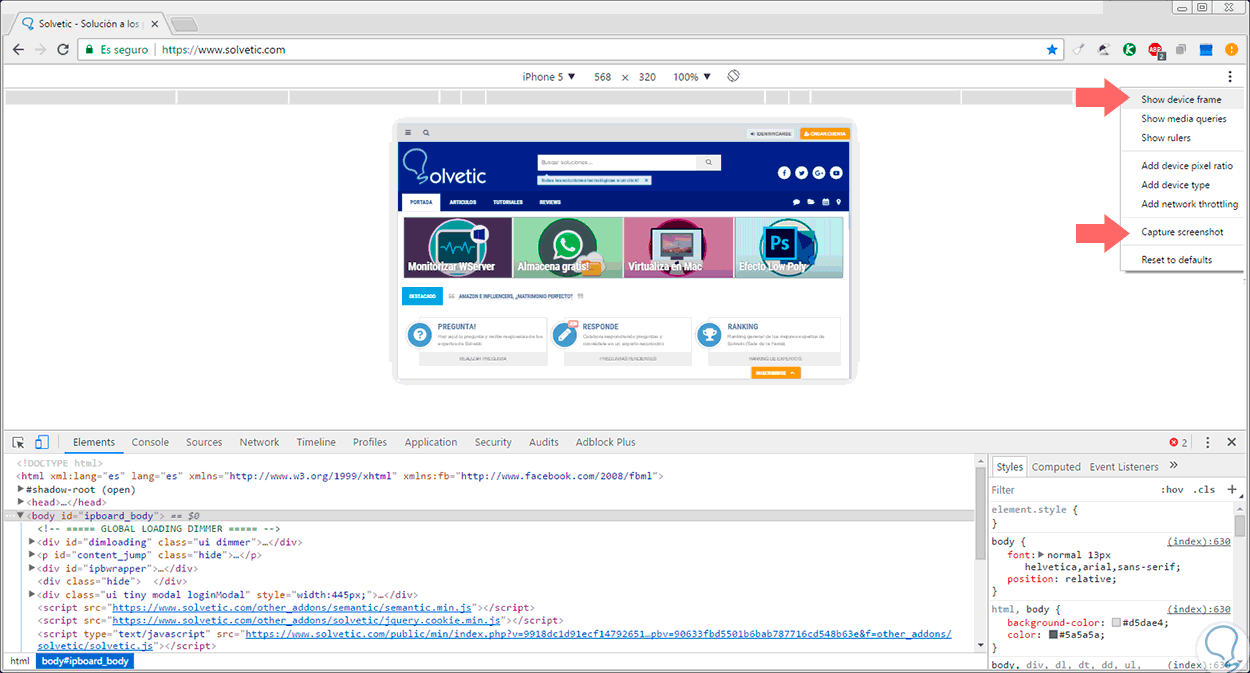1250x673 pixels.
Task: Expand the ipbwrapper div node
Action: coord(31,568)
